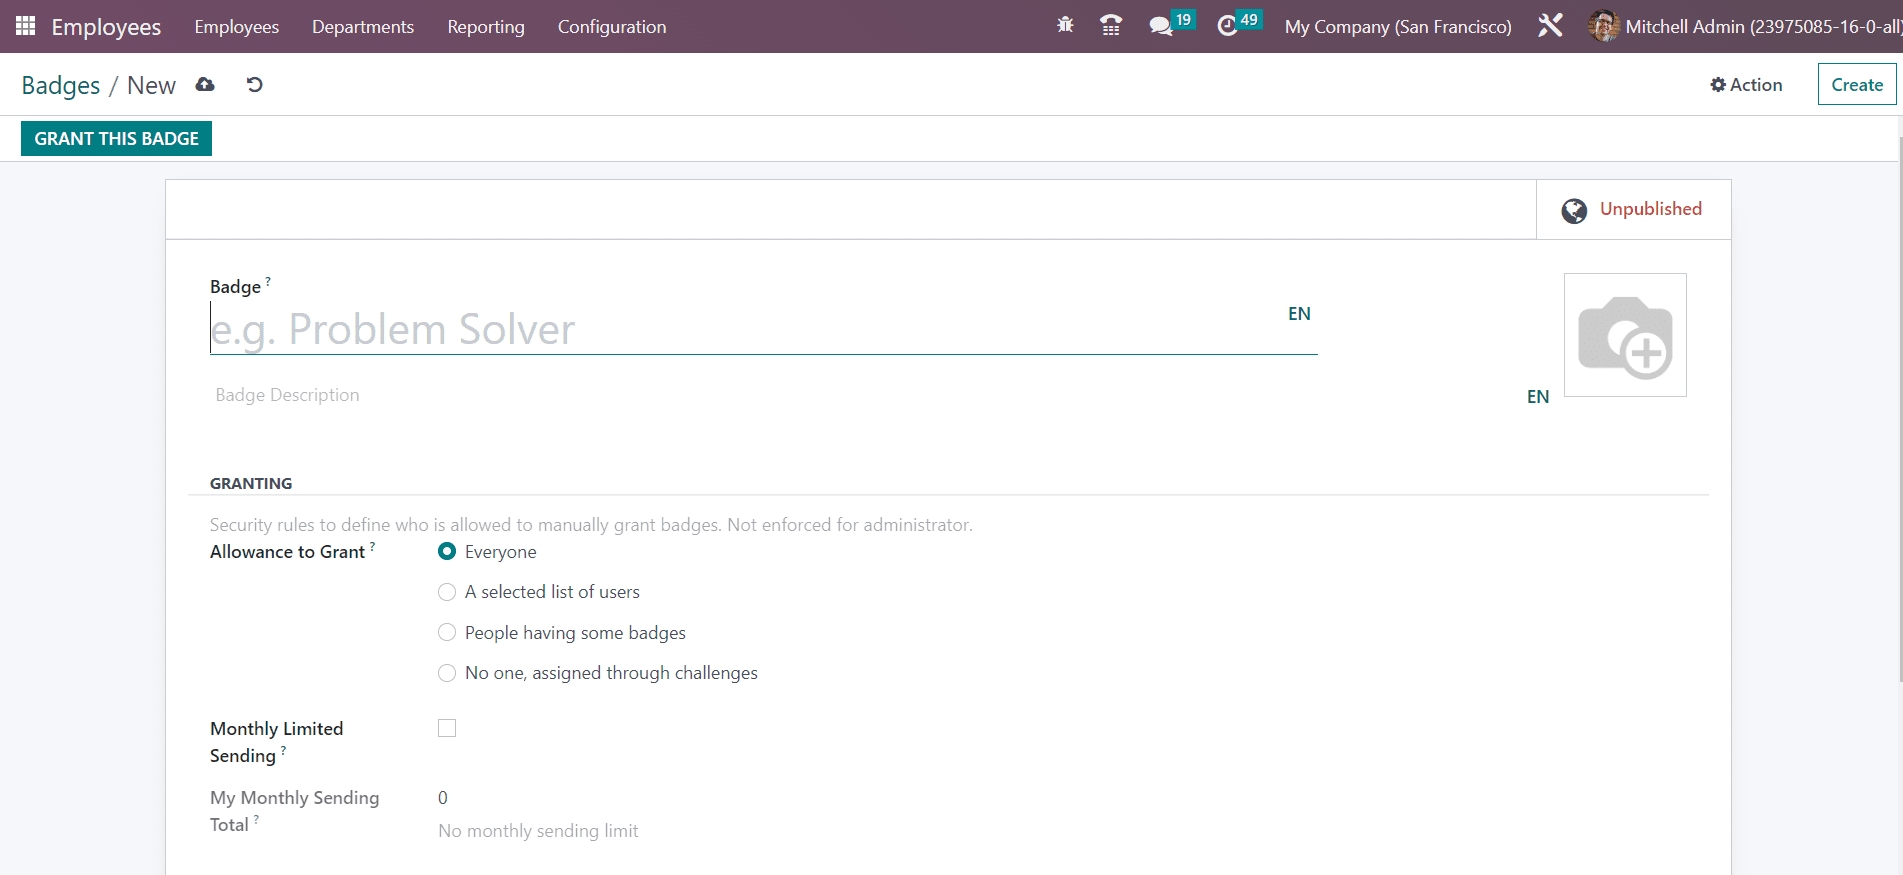1903x875 pixels.
Task: Open the My Company (San Francisco) switcher
Action: [1397, 27]
